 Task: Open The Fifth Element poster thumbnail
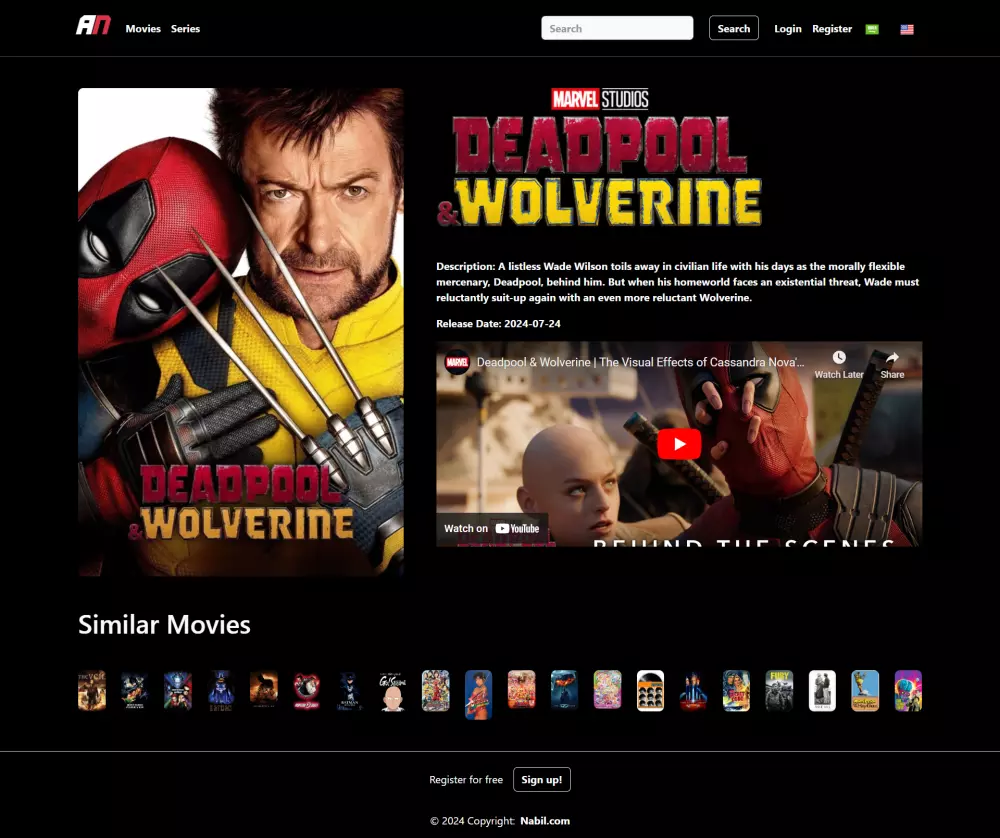point(693,691)
